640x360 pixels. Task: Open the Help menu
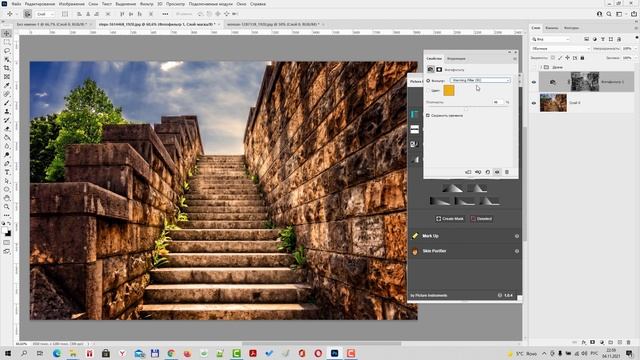click(x=258, y=4)
